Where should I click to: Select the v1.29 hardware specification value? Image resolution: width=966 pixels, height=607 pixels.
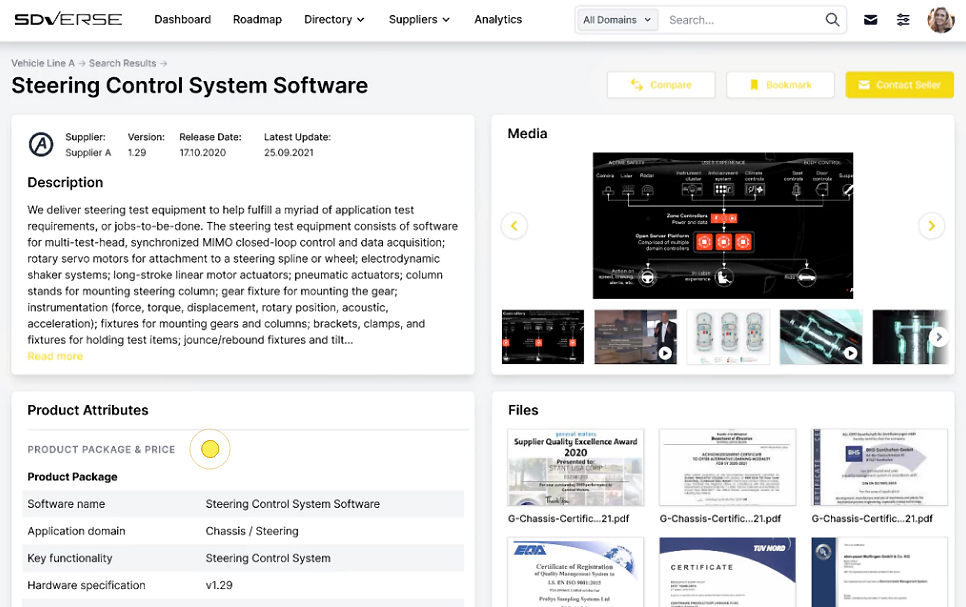point(219,585)
